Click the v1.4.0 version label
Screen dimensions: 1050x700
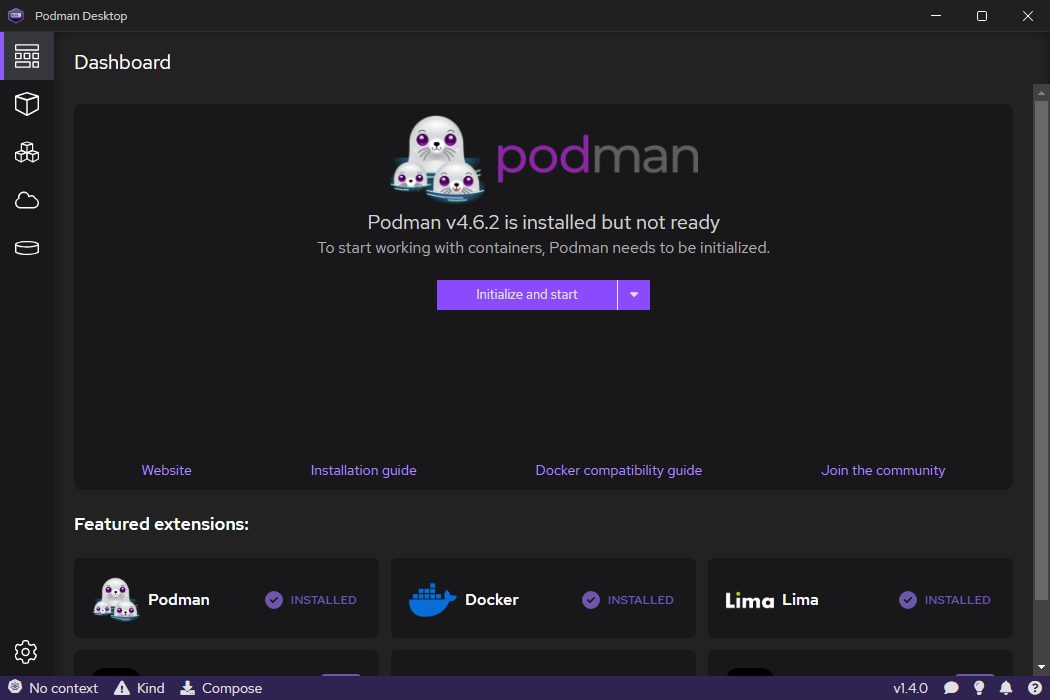(x=910, y=688)
